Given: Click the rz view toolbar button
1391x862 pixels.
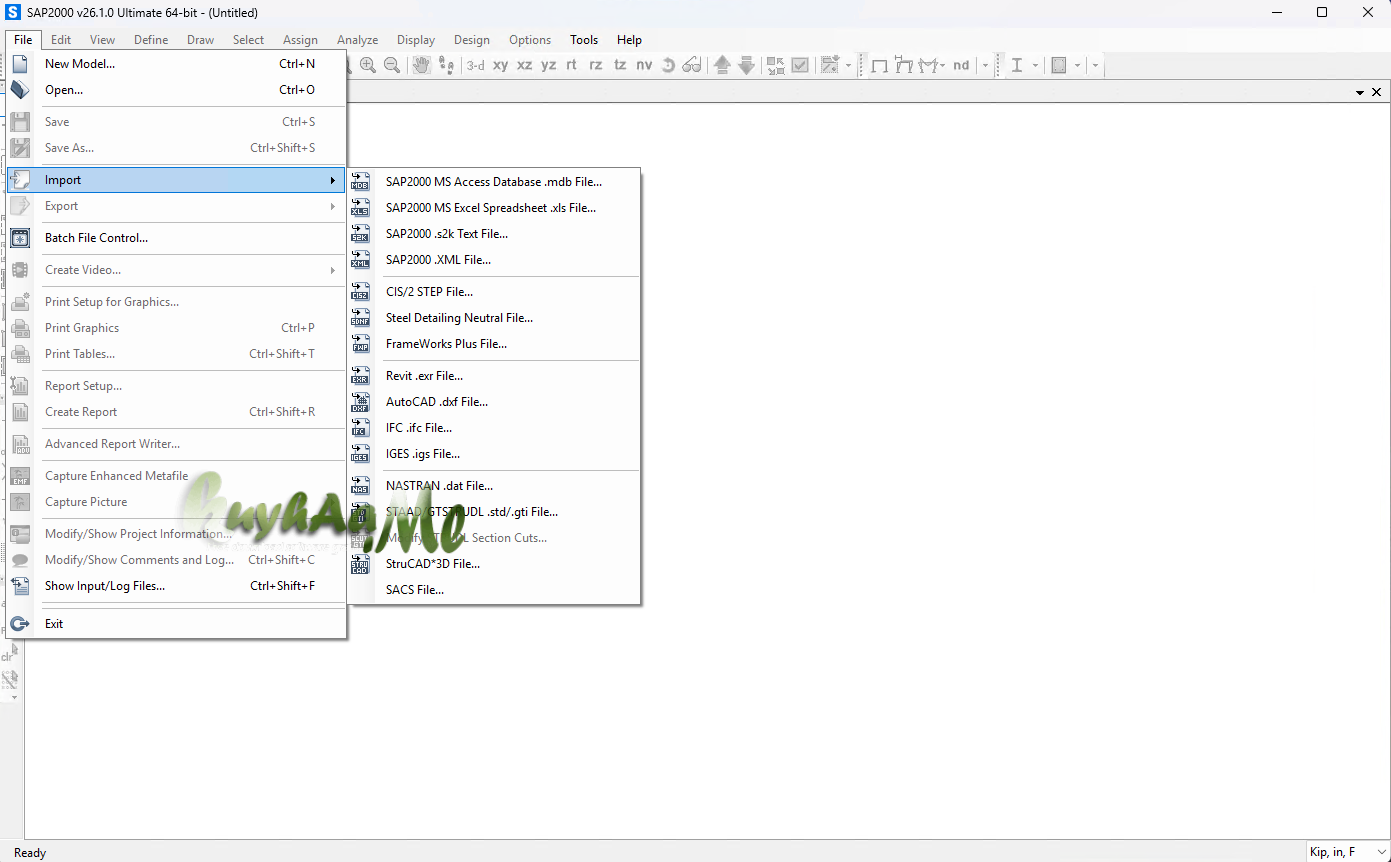Looking at the screenshot, I should click(x=596, y=65).
